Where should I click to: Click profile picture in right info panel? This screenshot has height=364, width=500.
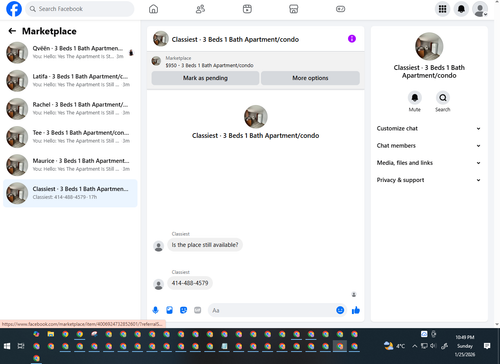(429, 46)
